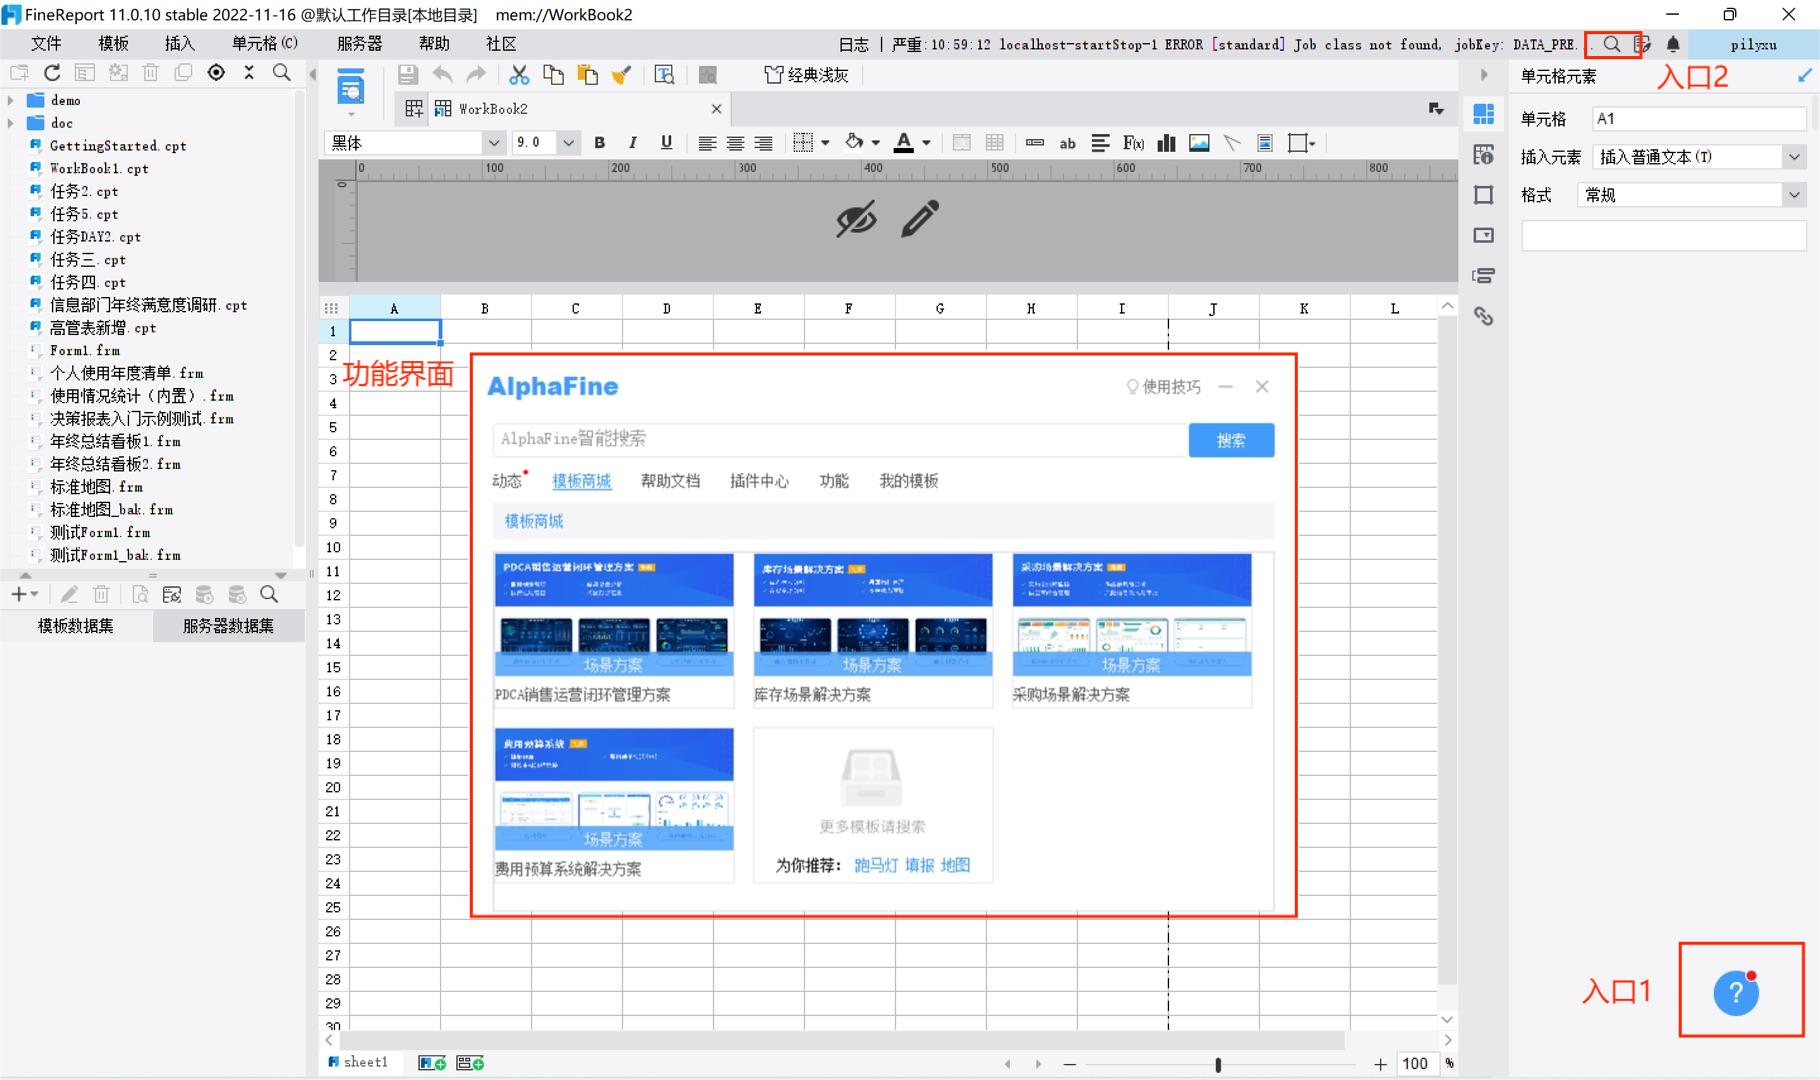Click the font color A swatch
The width and height of the screenshot is (1820, 1080).
tap(904, 143)
